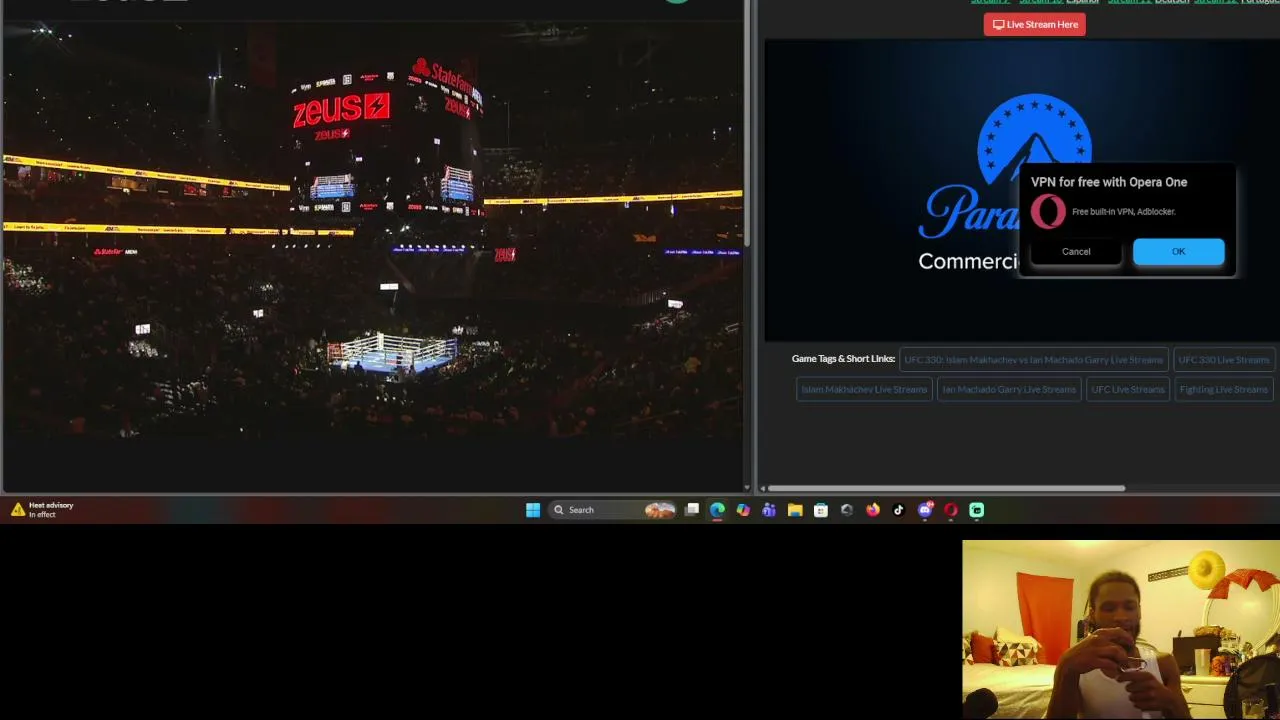Screen dimensions: 1280x720
Task: Open the UFC 330 Live Streams tag
Action: click(x=1223, y=360)
